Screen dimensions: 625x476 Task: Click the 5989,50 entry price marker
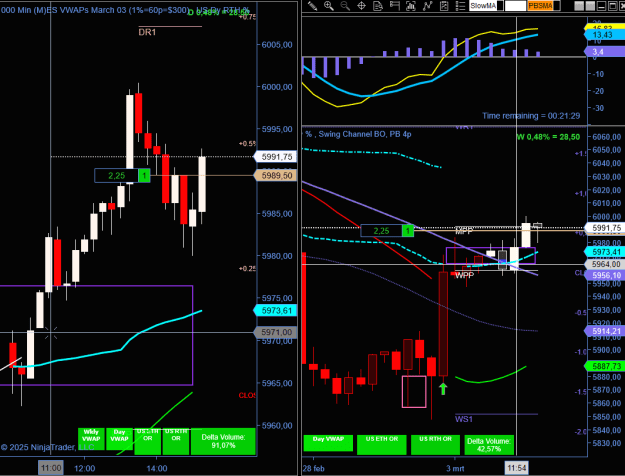point(275,175)
